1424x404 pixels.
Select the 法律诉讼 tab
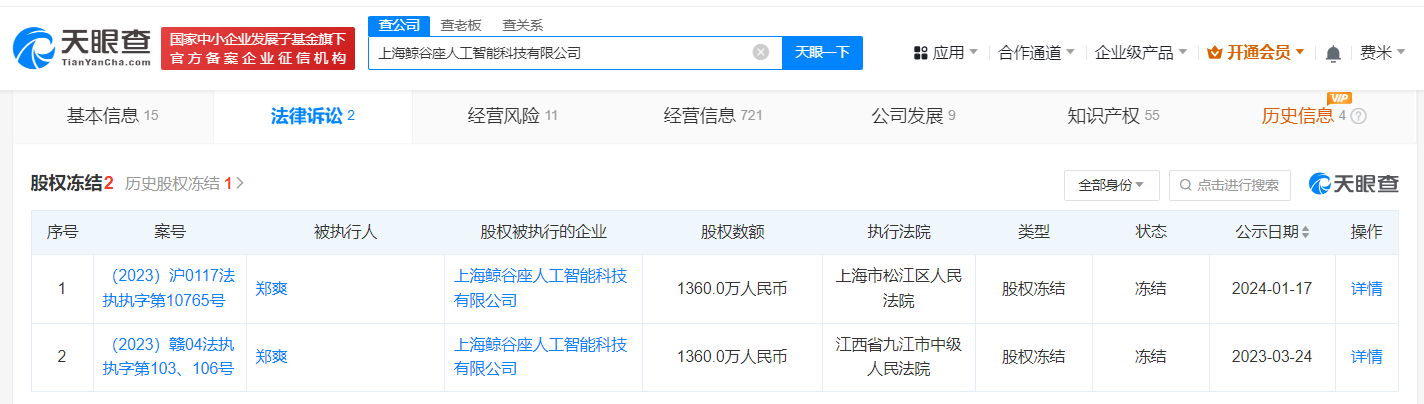click(313, 116)
